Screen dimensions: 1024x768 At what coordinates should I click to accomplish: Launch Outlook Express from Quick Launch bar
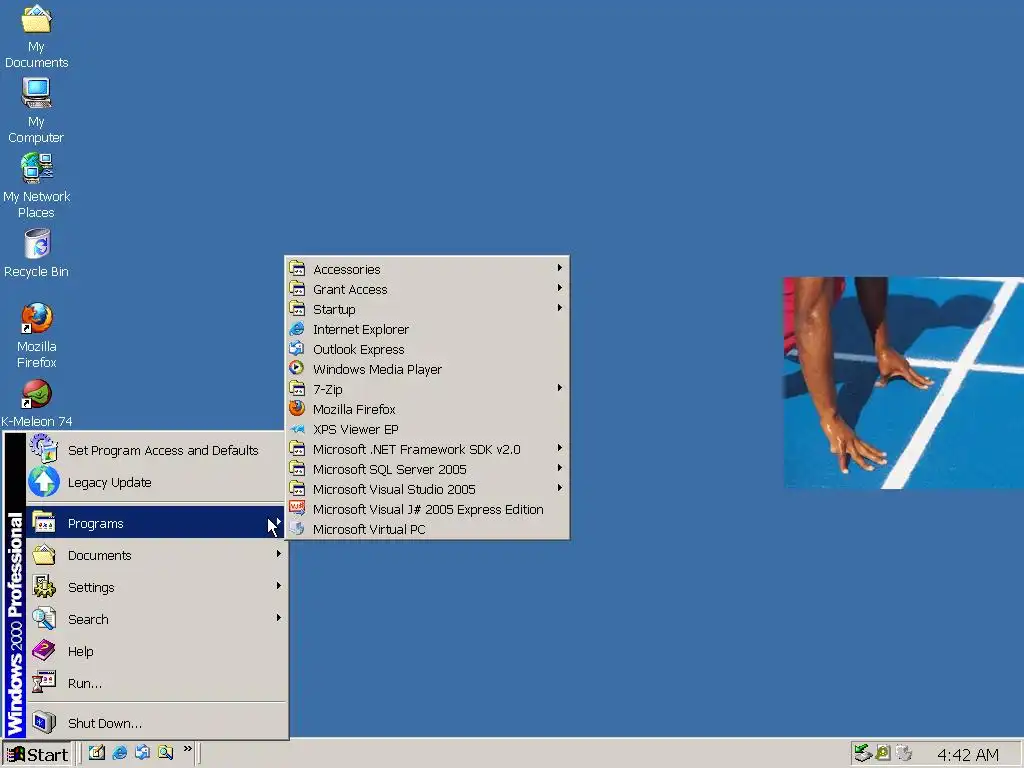[142, 753]
